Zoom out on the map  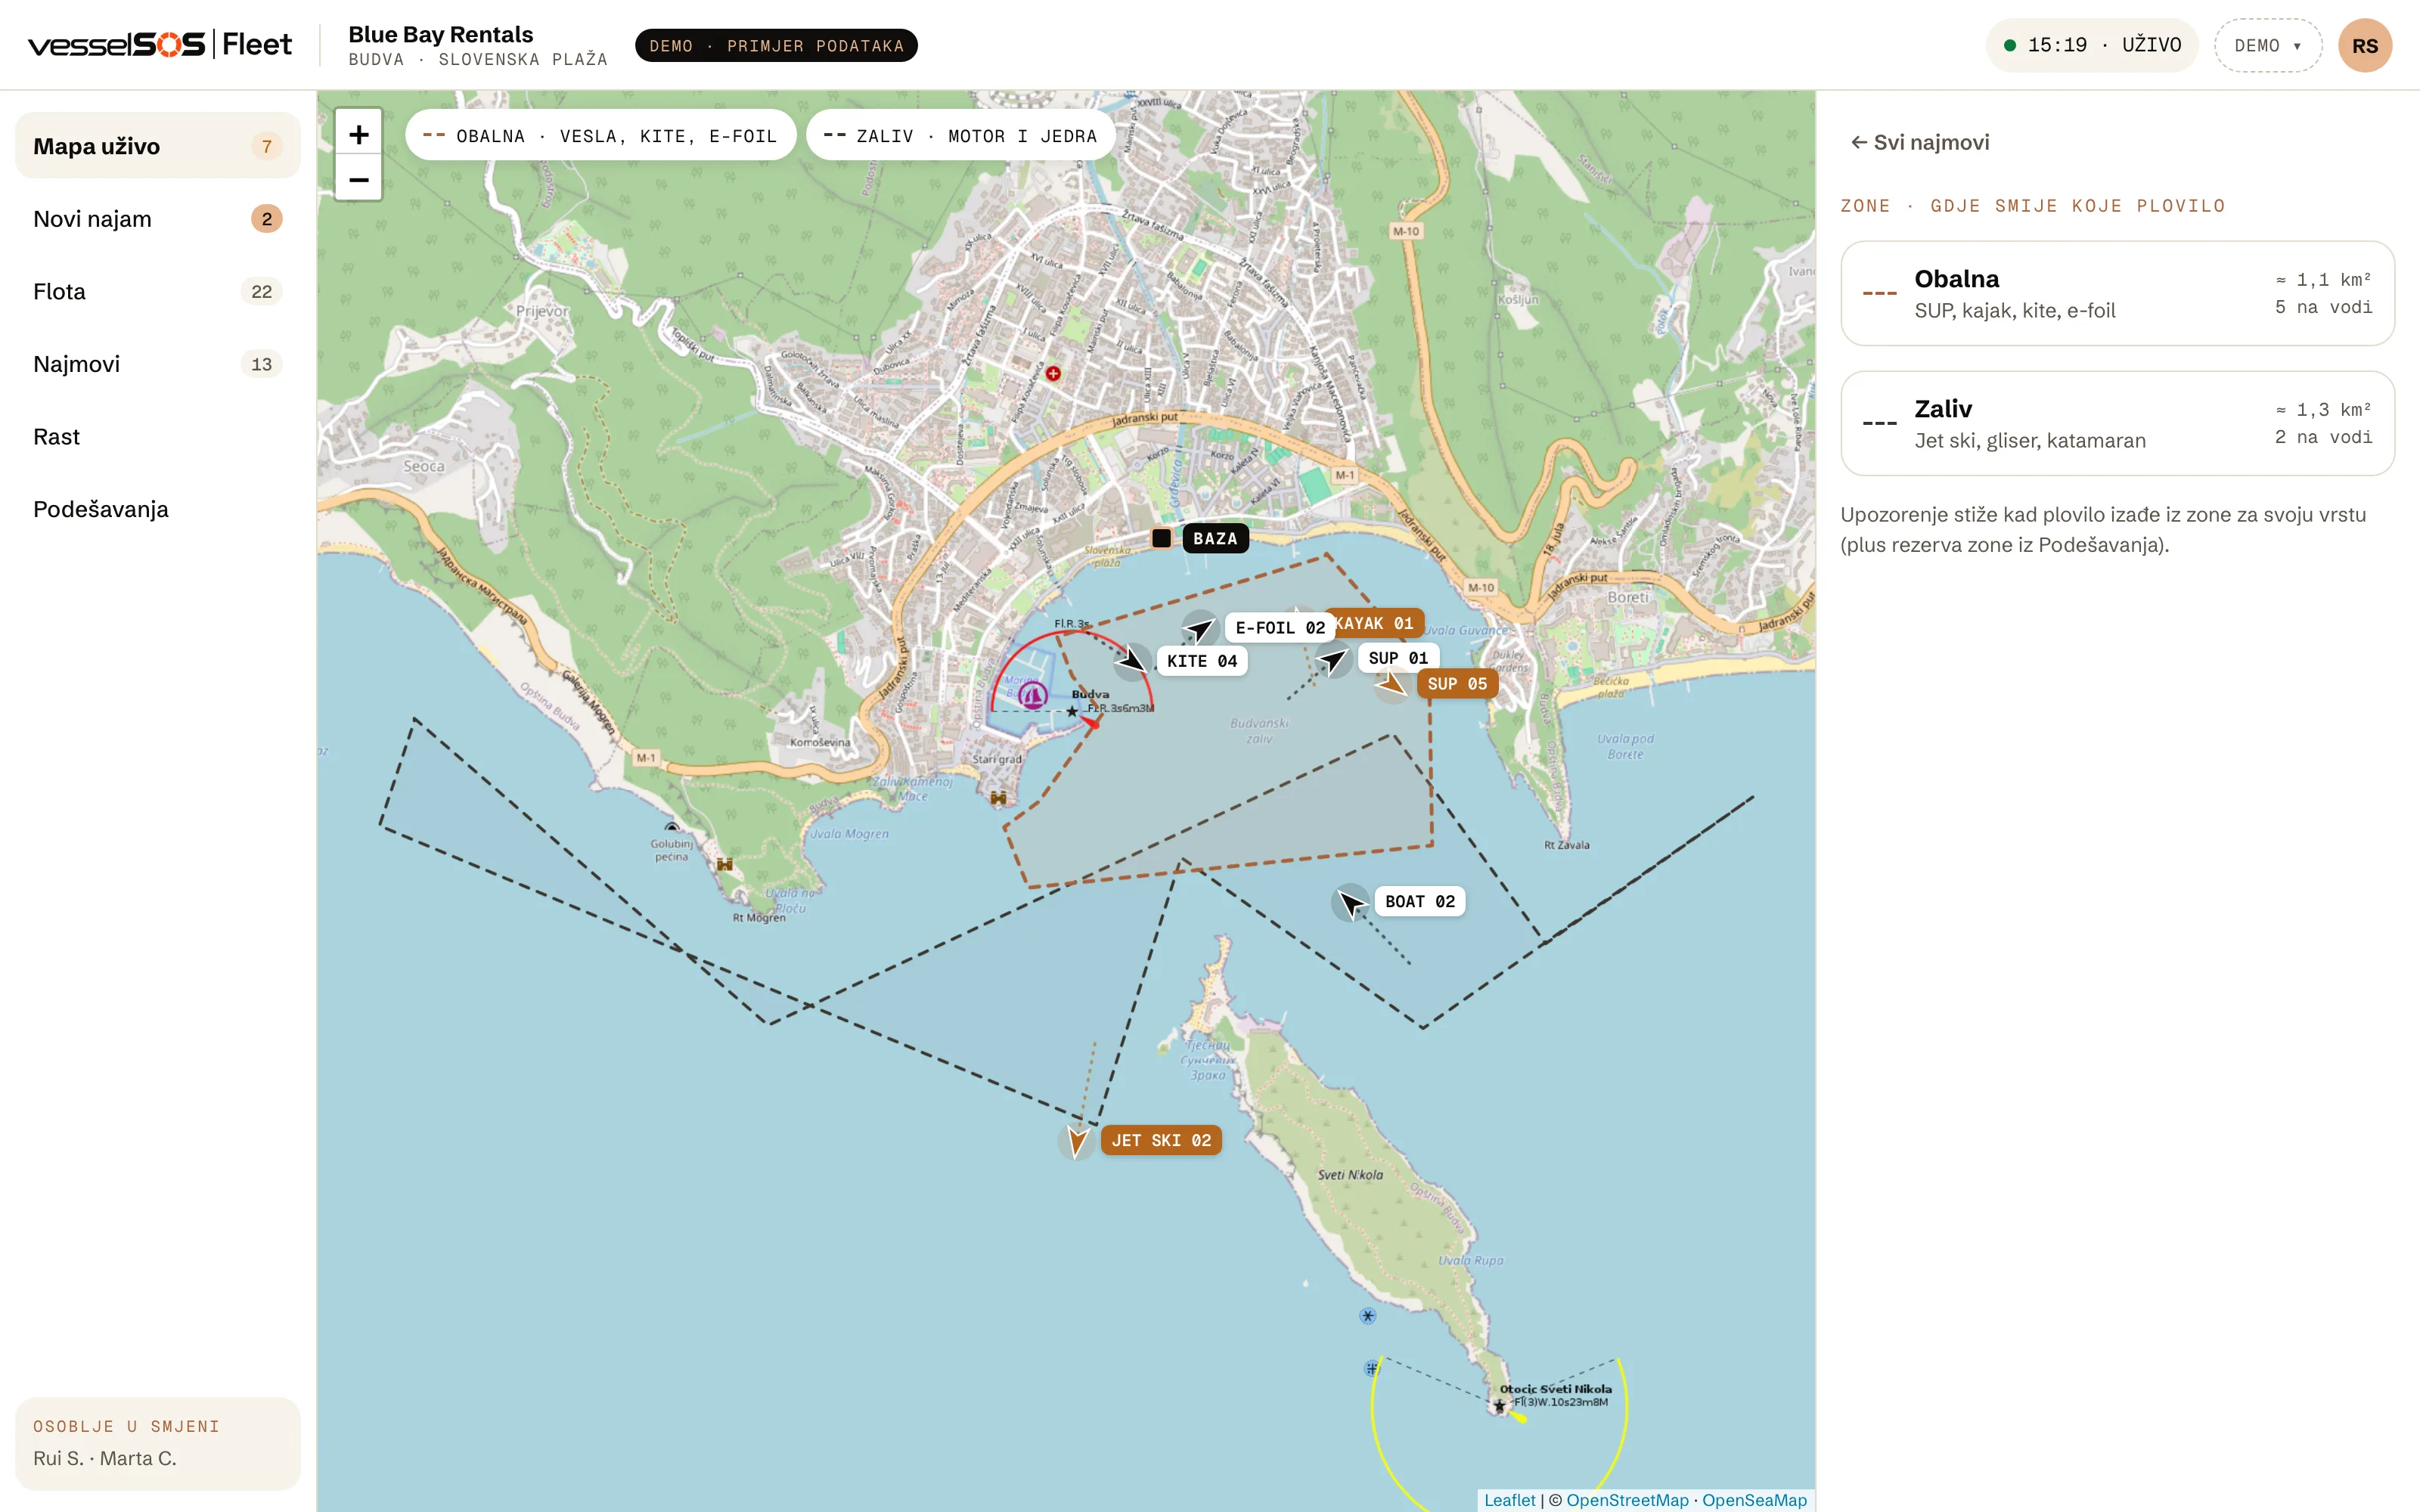tap(359, 179)
